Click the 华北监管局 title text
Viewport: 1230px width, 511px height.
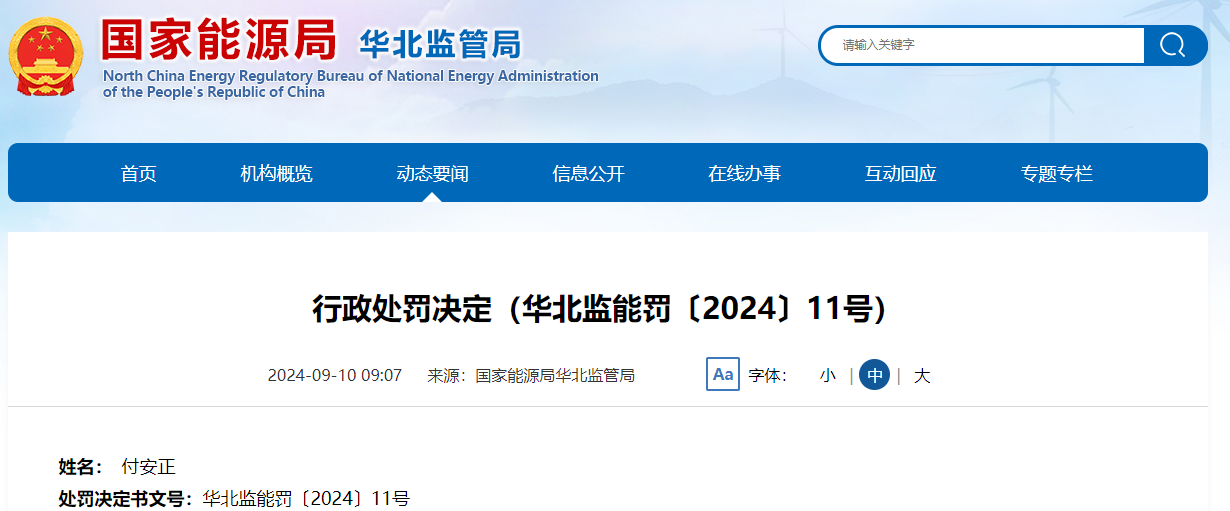440,43
